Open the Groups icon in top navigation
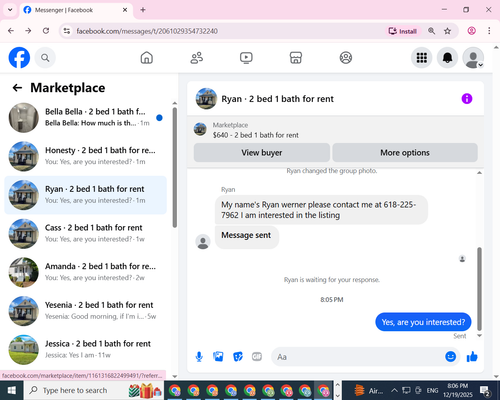Viewport: 500px width, 400px height. pyautogui.click(x=346, y=58)
